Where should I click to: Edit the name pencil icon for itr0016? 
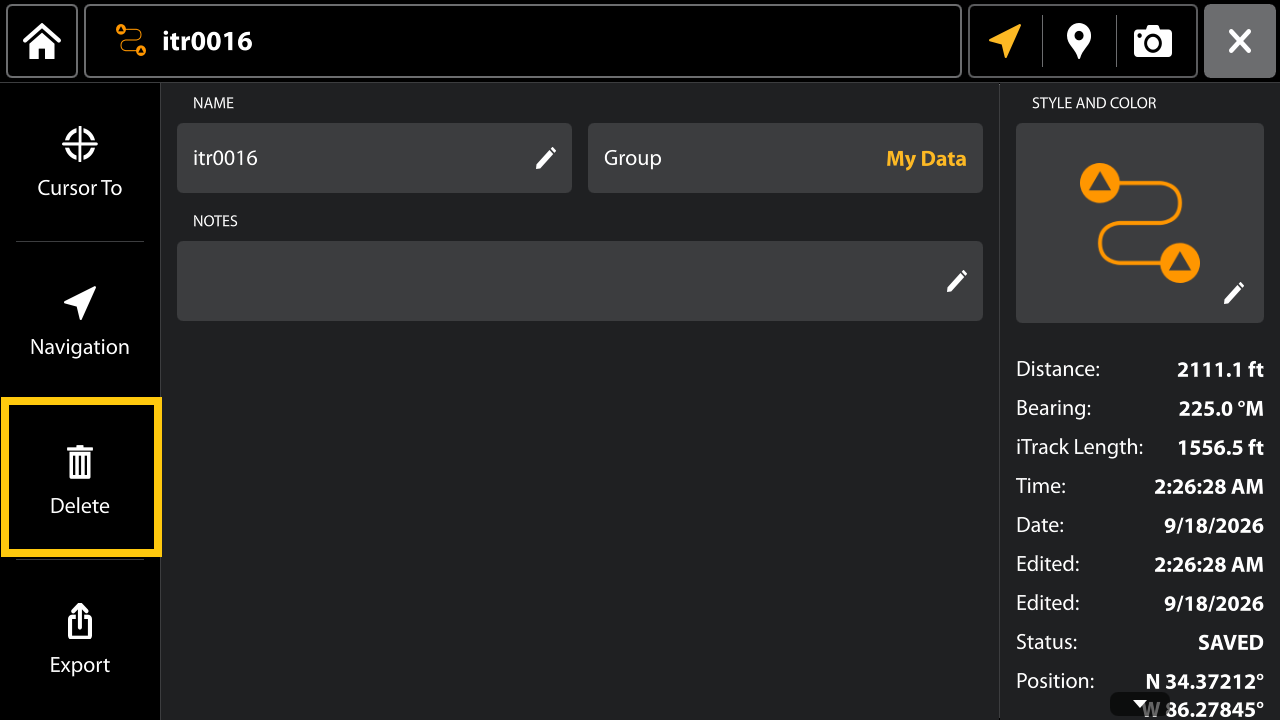tap(545, 158)
